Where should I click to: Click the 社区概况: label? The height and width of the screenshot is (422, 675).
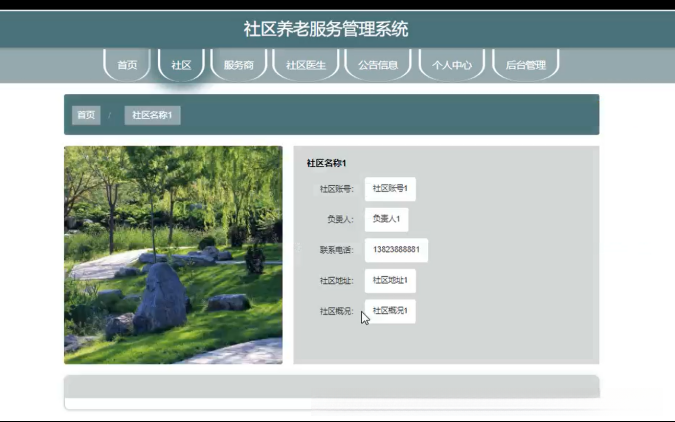[337, 311]
